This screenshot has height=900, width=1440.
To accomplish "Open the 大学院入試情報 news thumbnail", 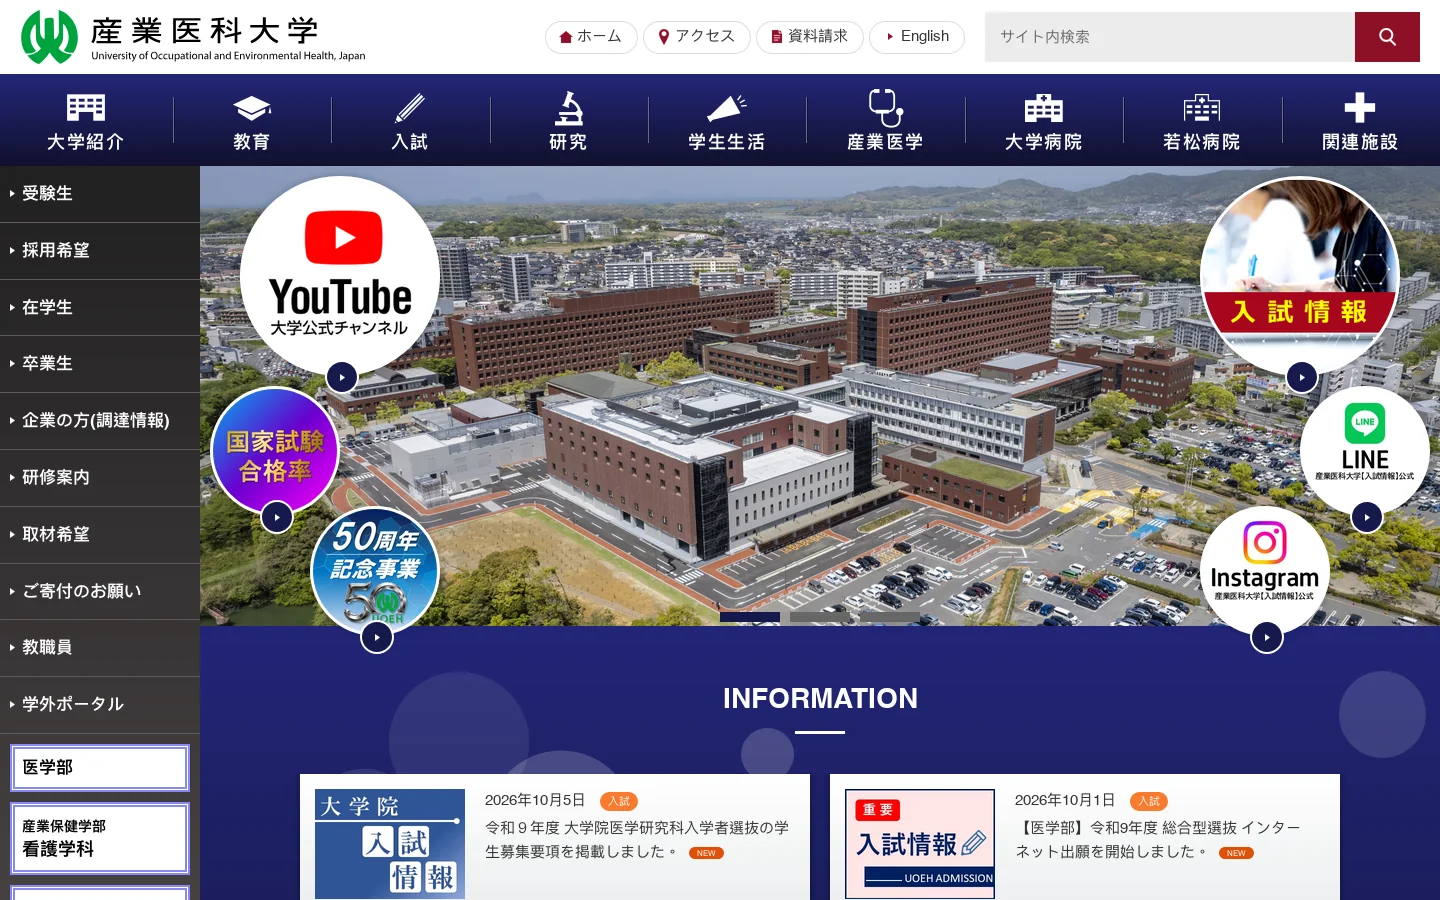I will pos(390,844).
